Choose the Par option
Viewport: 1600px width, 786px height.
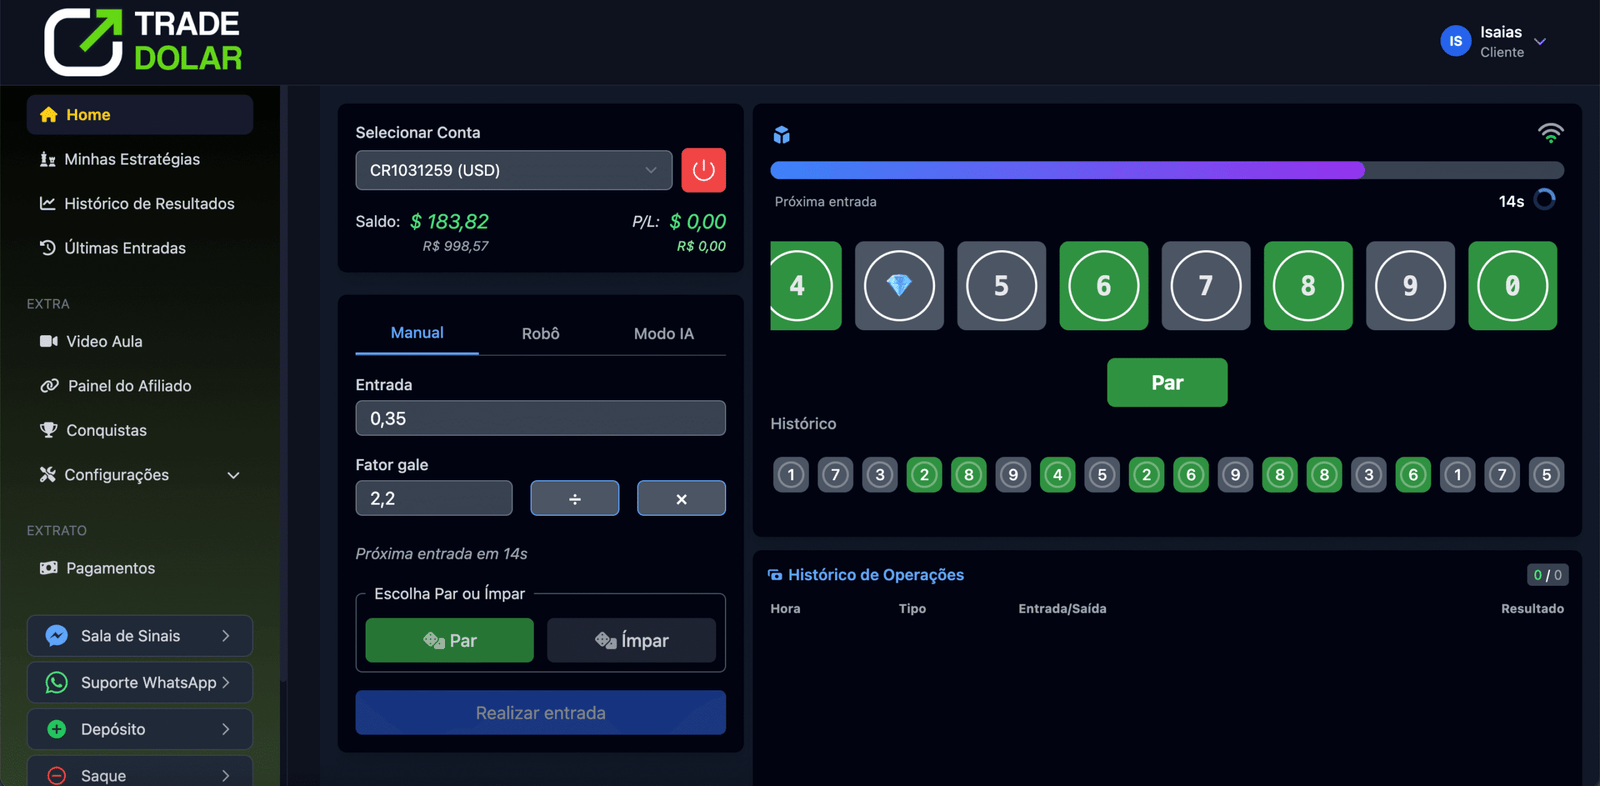coord(449,640)
